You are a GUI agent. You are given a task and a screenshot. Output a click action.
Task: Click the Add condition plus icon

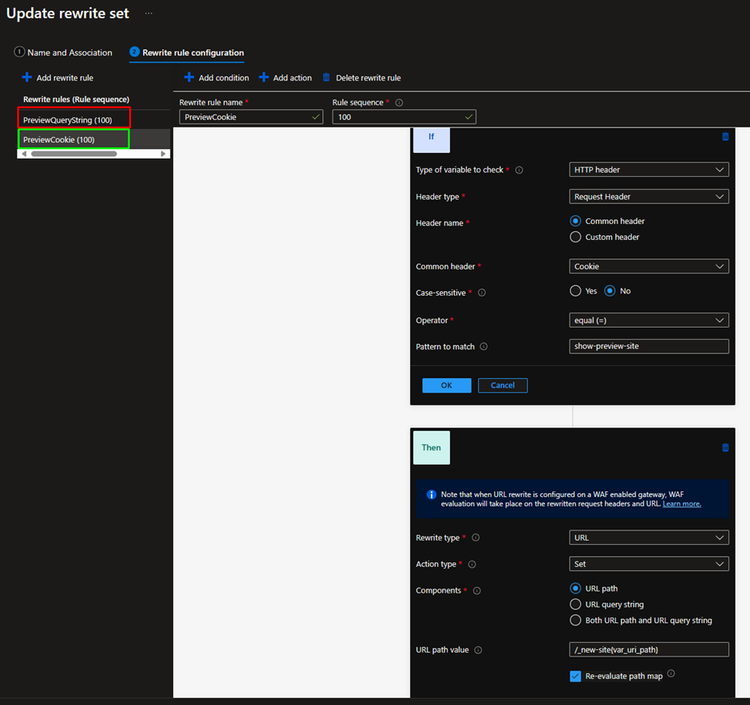(189, 77)
